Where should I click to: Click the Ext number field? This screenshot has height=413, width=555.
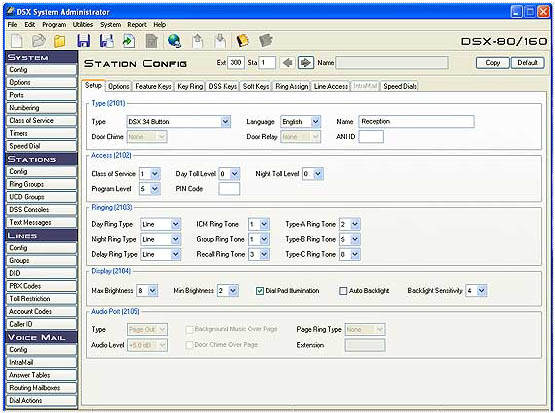pos(236,63)
